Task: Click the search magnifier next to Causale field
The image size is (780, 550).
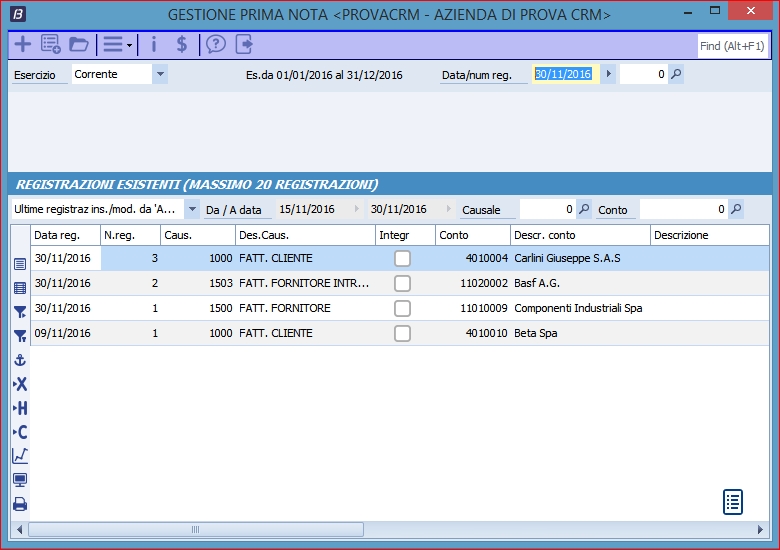Action: tap(585, 209)
